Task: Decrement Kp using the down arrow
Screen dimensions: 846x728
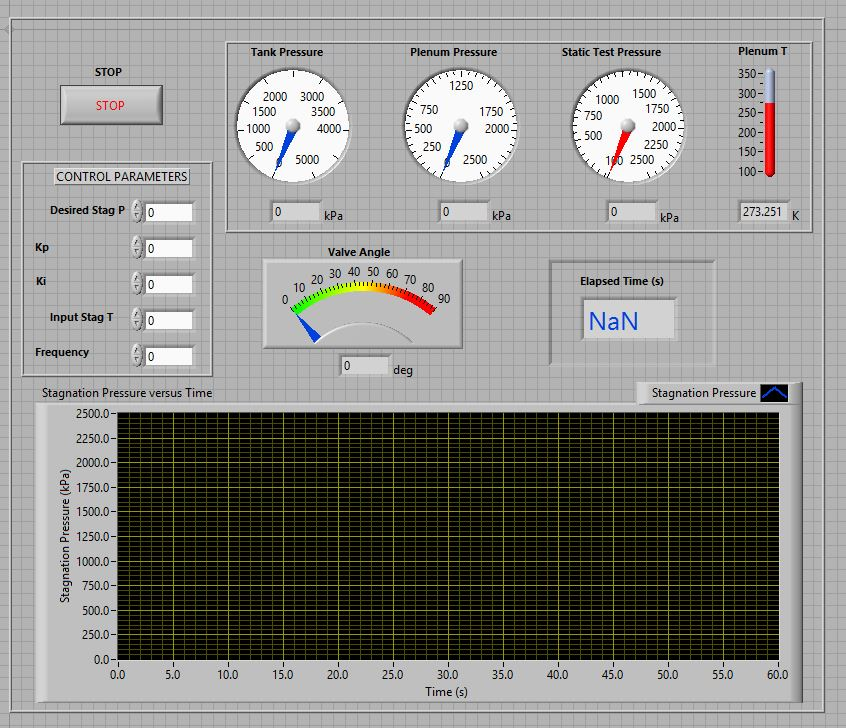Action: point(137,250)
